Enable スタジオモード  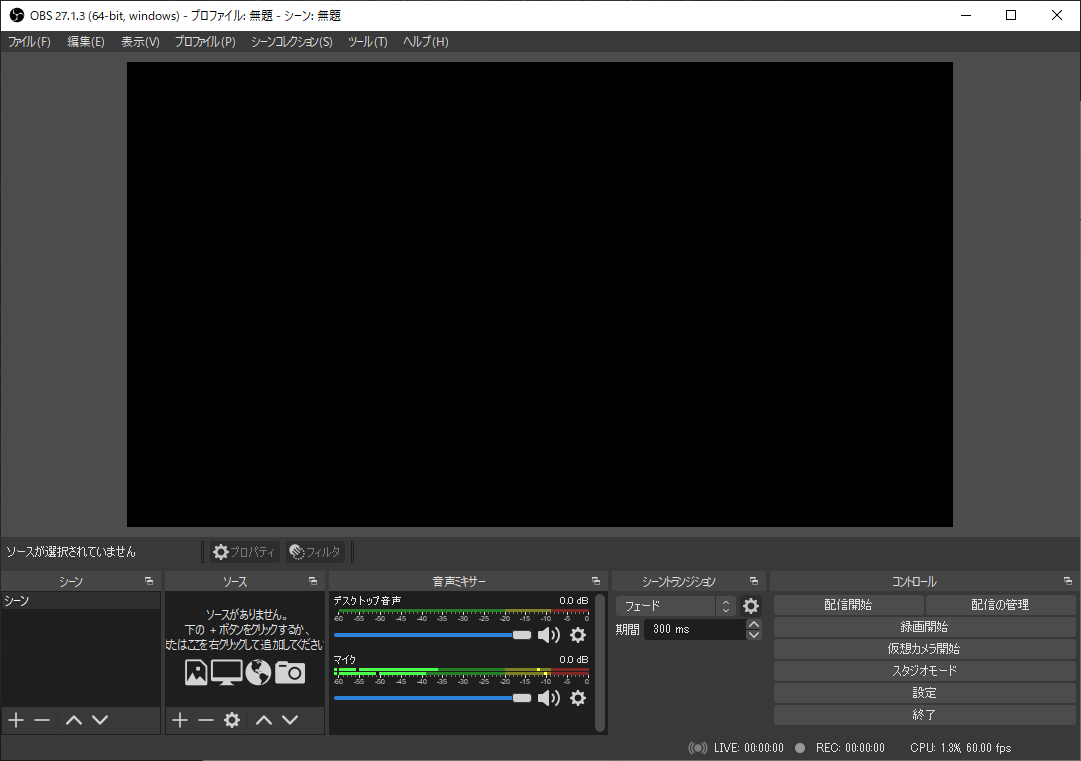925,671
